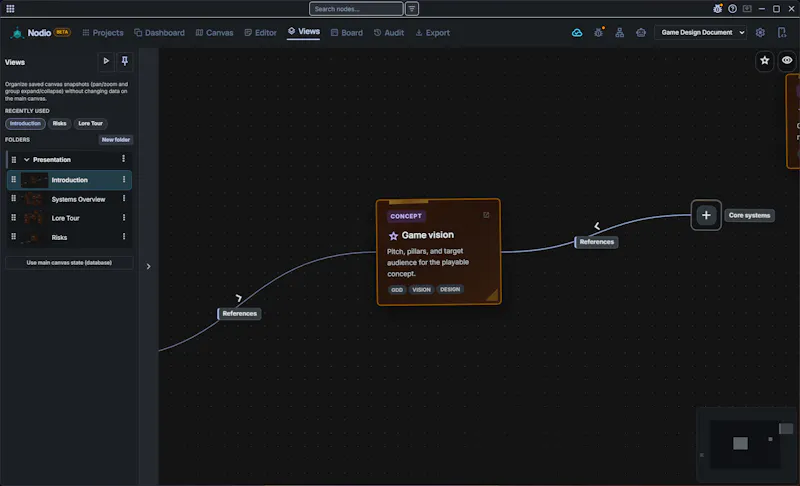This screenshot has height=486, width=800.
Task: Collapse the Presentation folder chevron
Action: 27,160
